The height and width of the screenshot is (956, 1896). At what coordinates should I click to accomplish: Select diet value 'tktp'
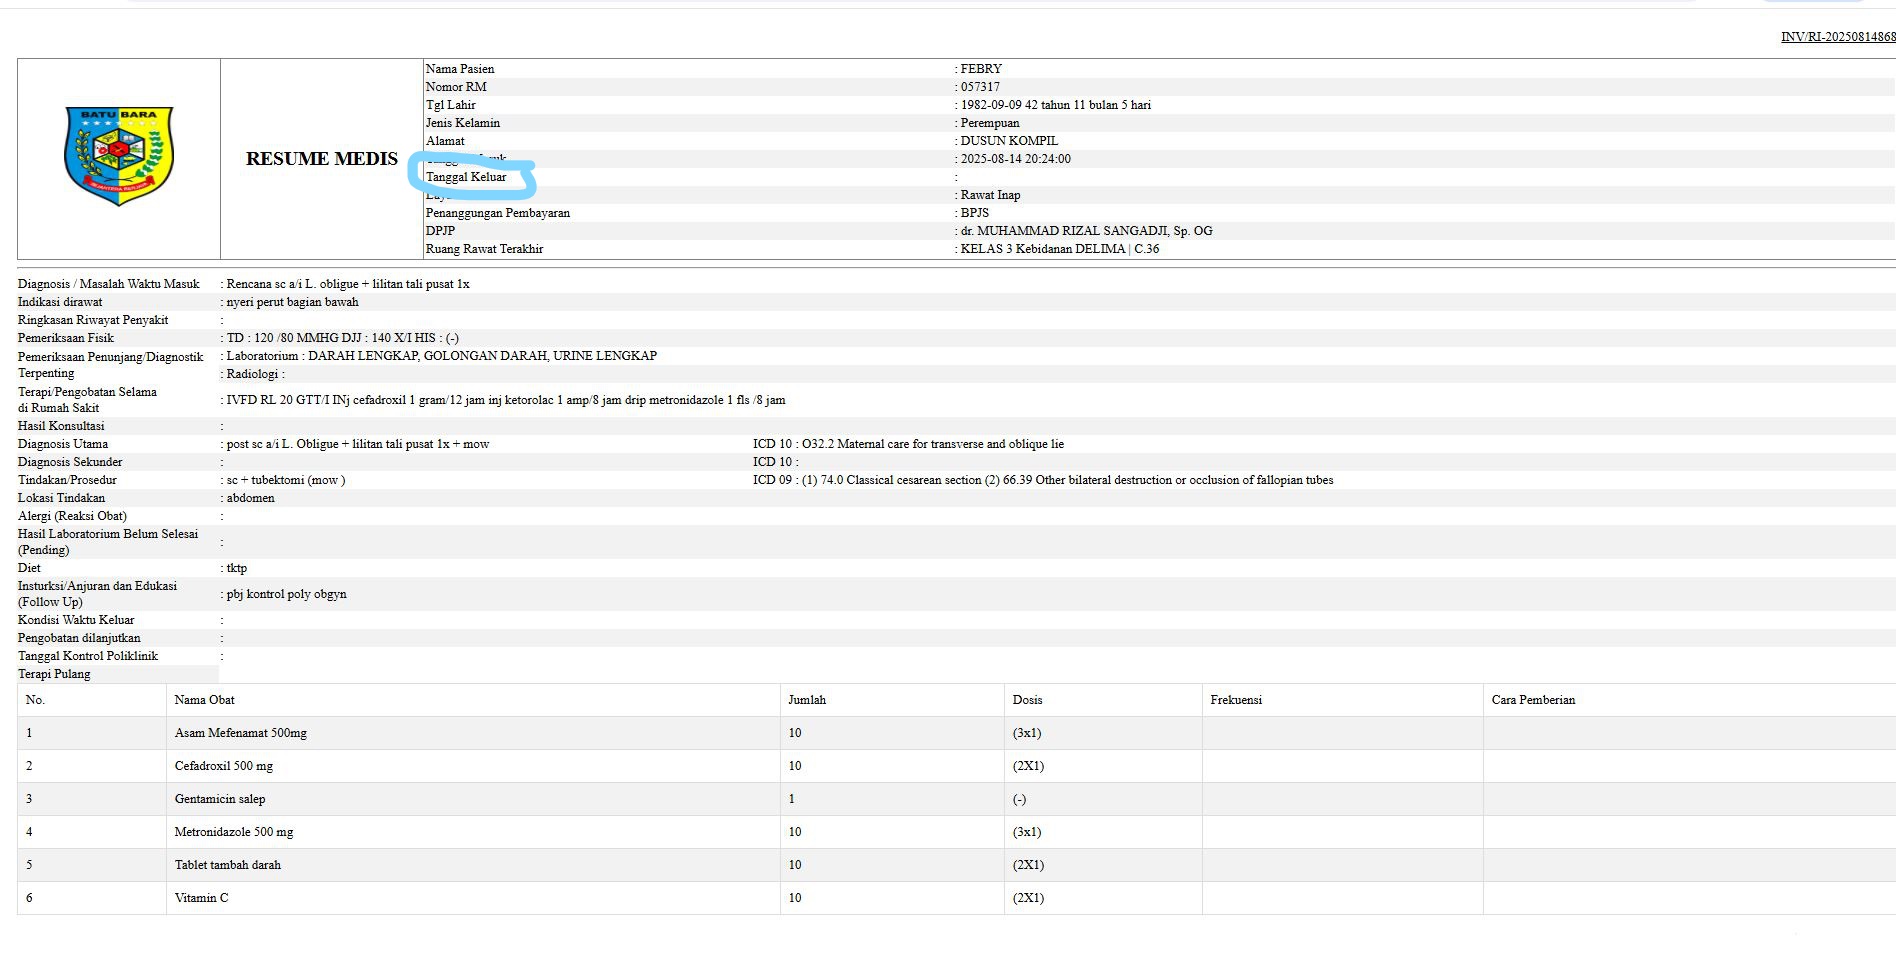pyautogui.click(x=237, y=568)
